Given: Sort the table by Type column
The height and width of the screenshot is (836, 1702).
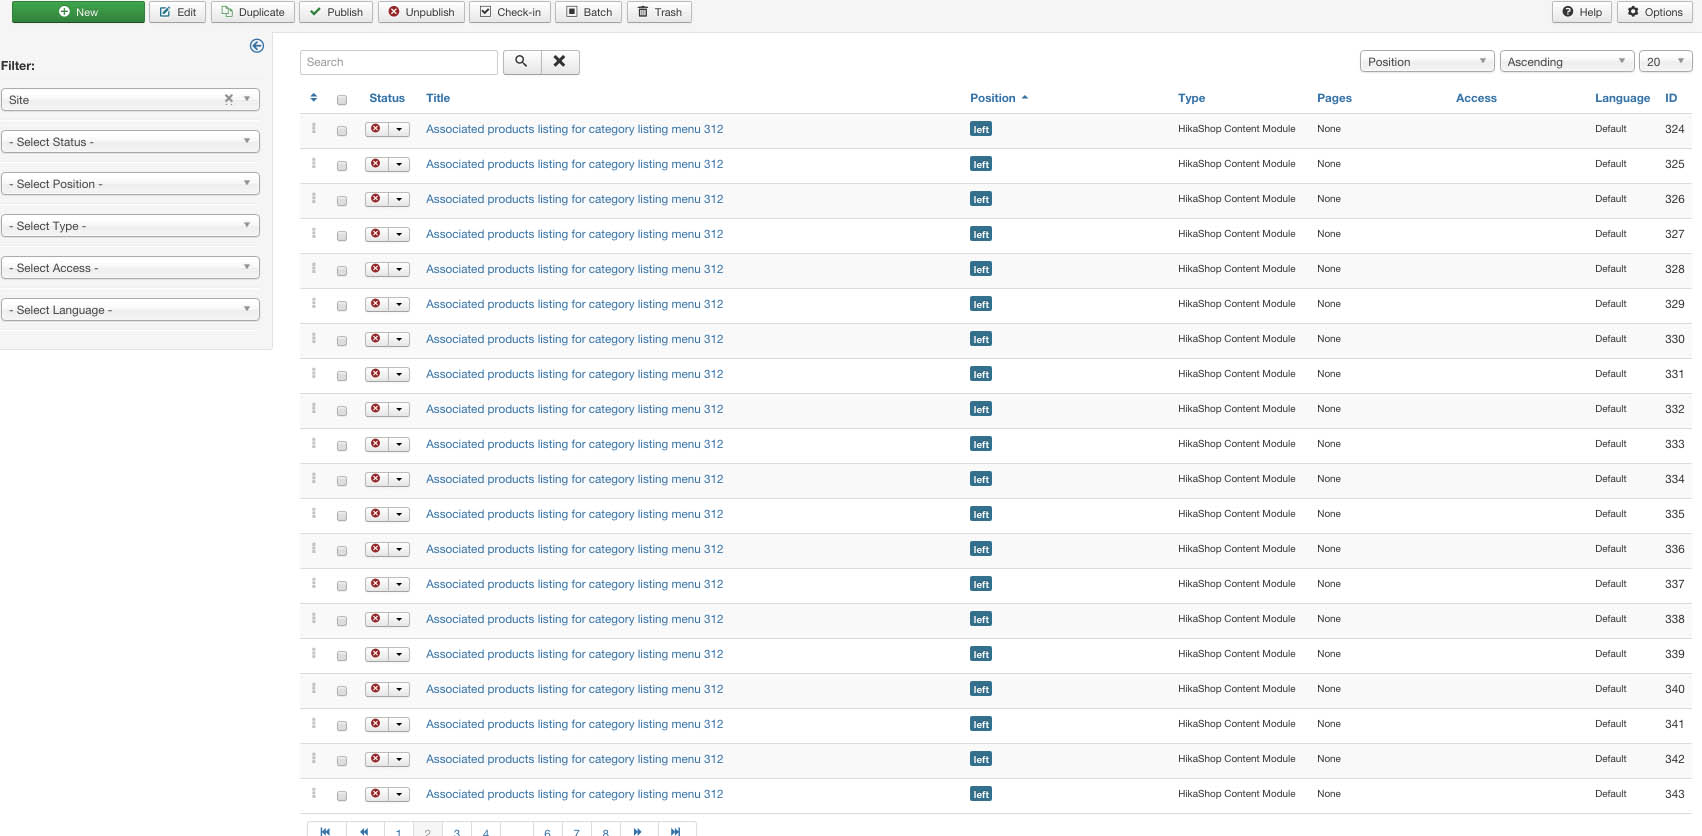Looking at the screenshot, I should coord(1191,98).
